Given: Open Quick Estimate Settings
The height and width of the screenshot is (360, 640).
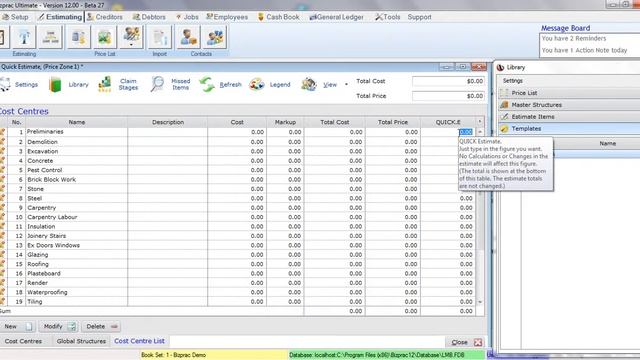Looking at the screenshot, I should point(20,84).
